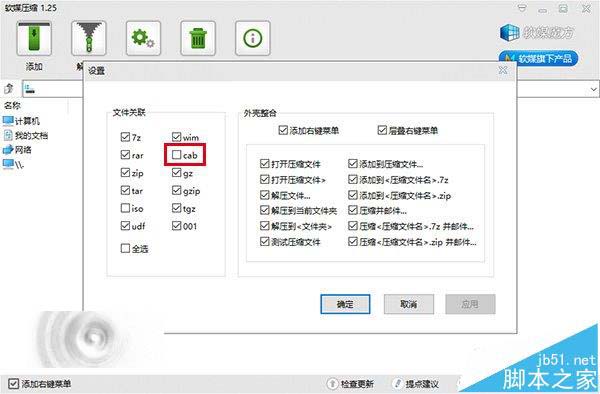
Task: Toggle the 添加到压缩文件... checkbox
Action: click(353, 164)
